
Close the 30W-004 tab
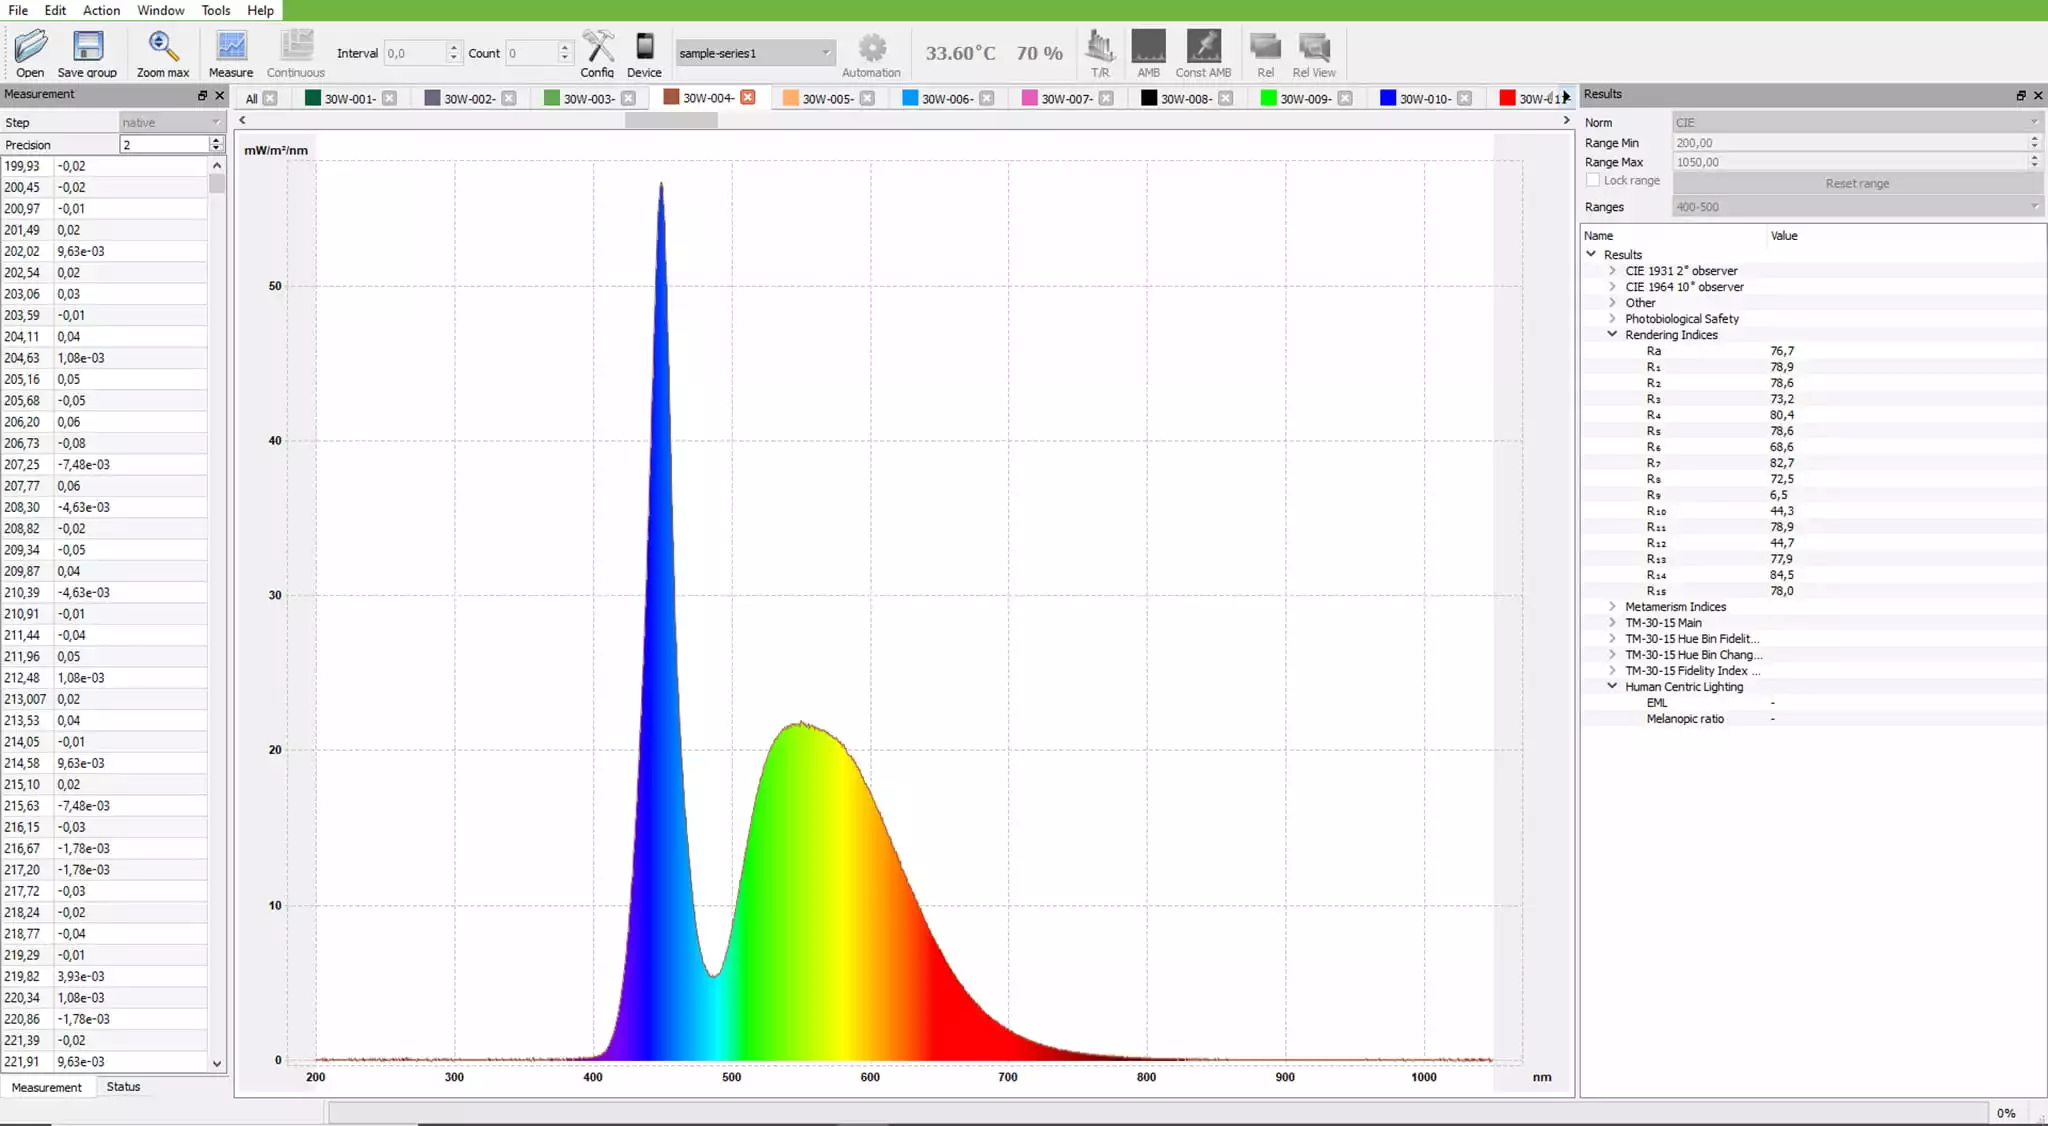point(748,97)
